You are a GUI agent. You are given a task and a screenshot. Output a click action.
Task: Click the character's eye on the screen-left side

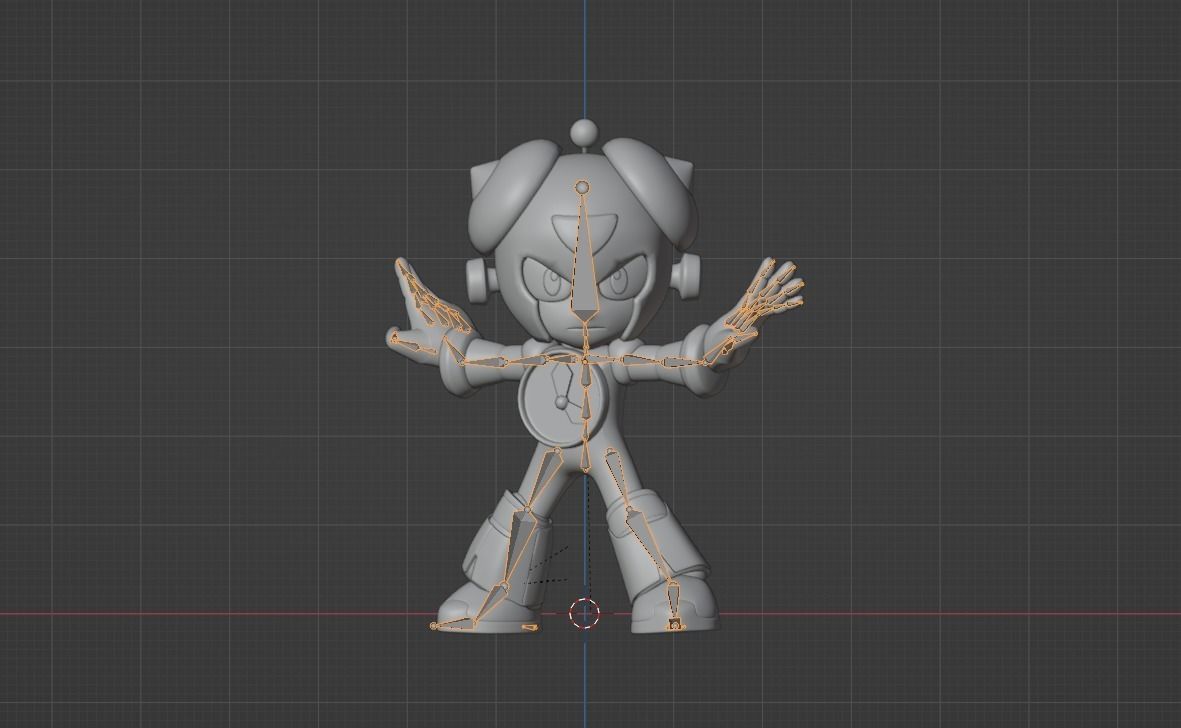point(548,280)
